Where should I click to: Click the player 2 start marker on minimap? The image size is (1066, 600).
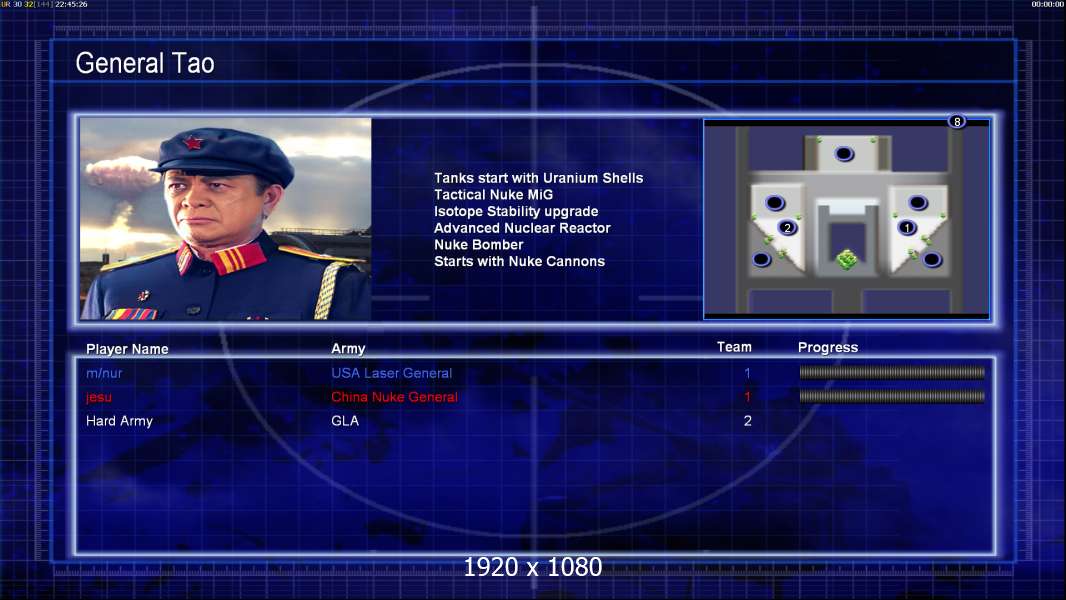pyautogui.click(x=787, y=228)
